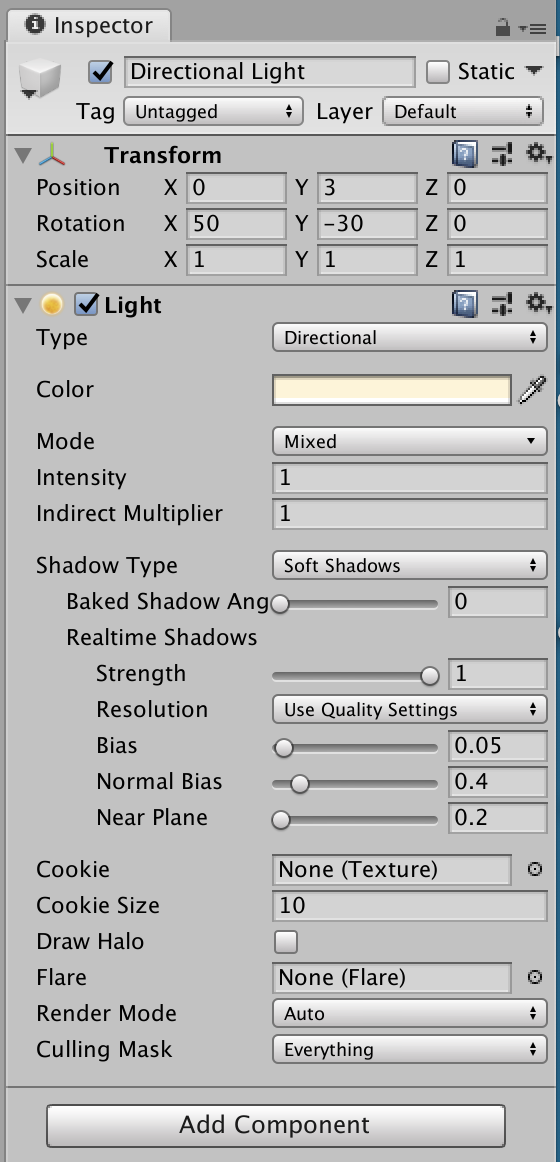Image resolution: width=560 pixels, height=1162 pixels.
Task: Open Flare object picker circle
Action: 534,977
